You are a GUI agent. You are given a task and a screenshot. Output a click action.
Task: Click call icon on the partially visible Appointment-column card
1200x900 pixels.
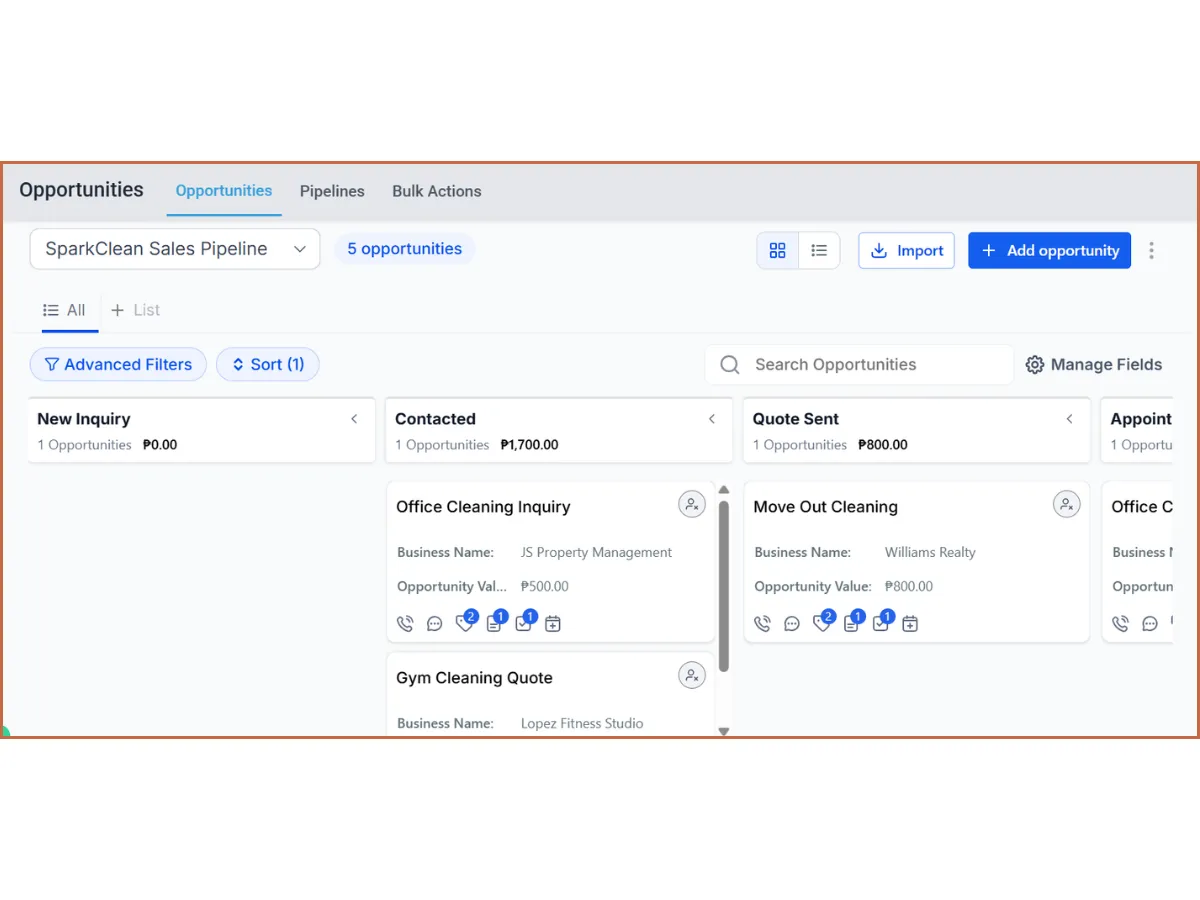tap(1121, 624)
